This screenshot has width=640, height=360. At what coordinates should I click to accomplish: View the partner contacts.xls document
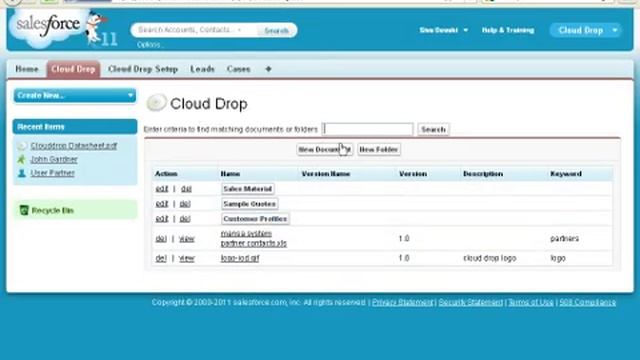(x=187, y=239)
